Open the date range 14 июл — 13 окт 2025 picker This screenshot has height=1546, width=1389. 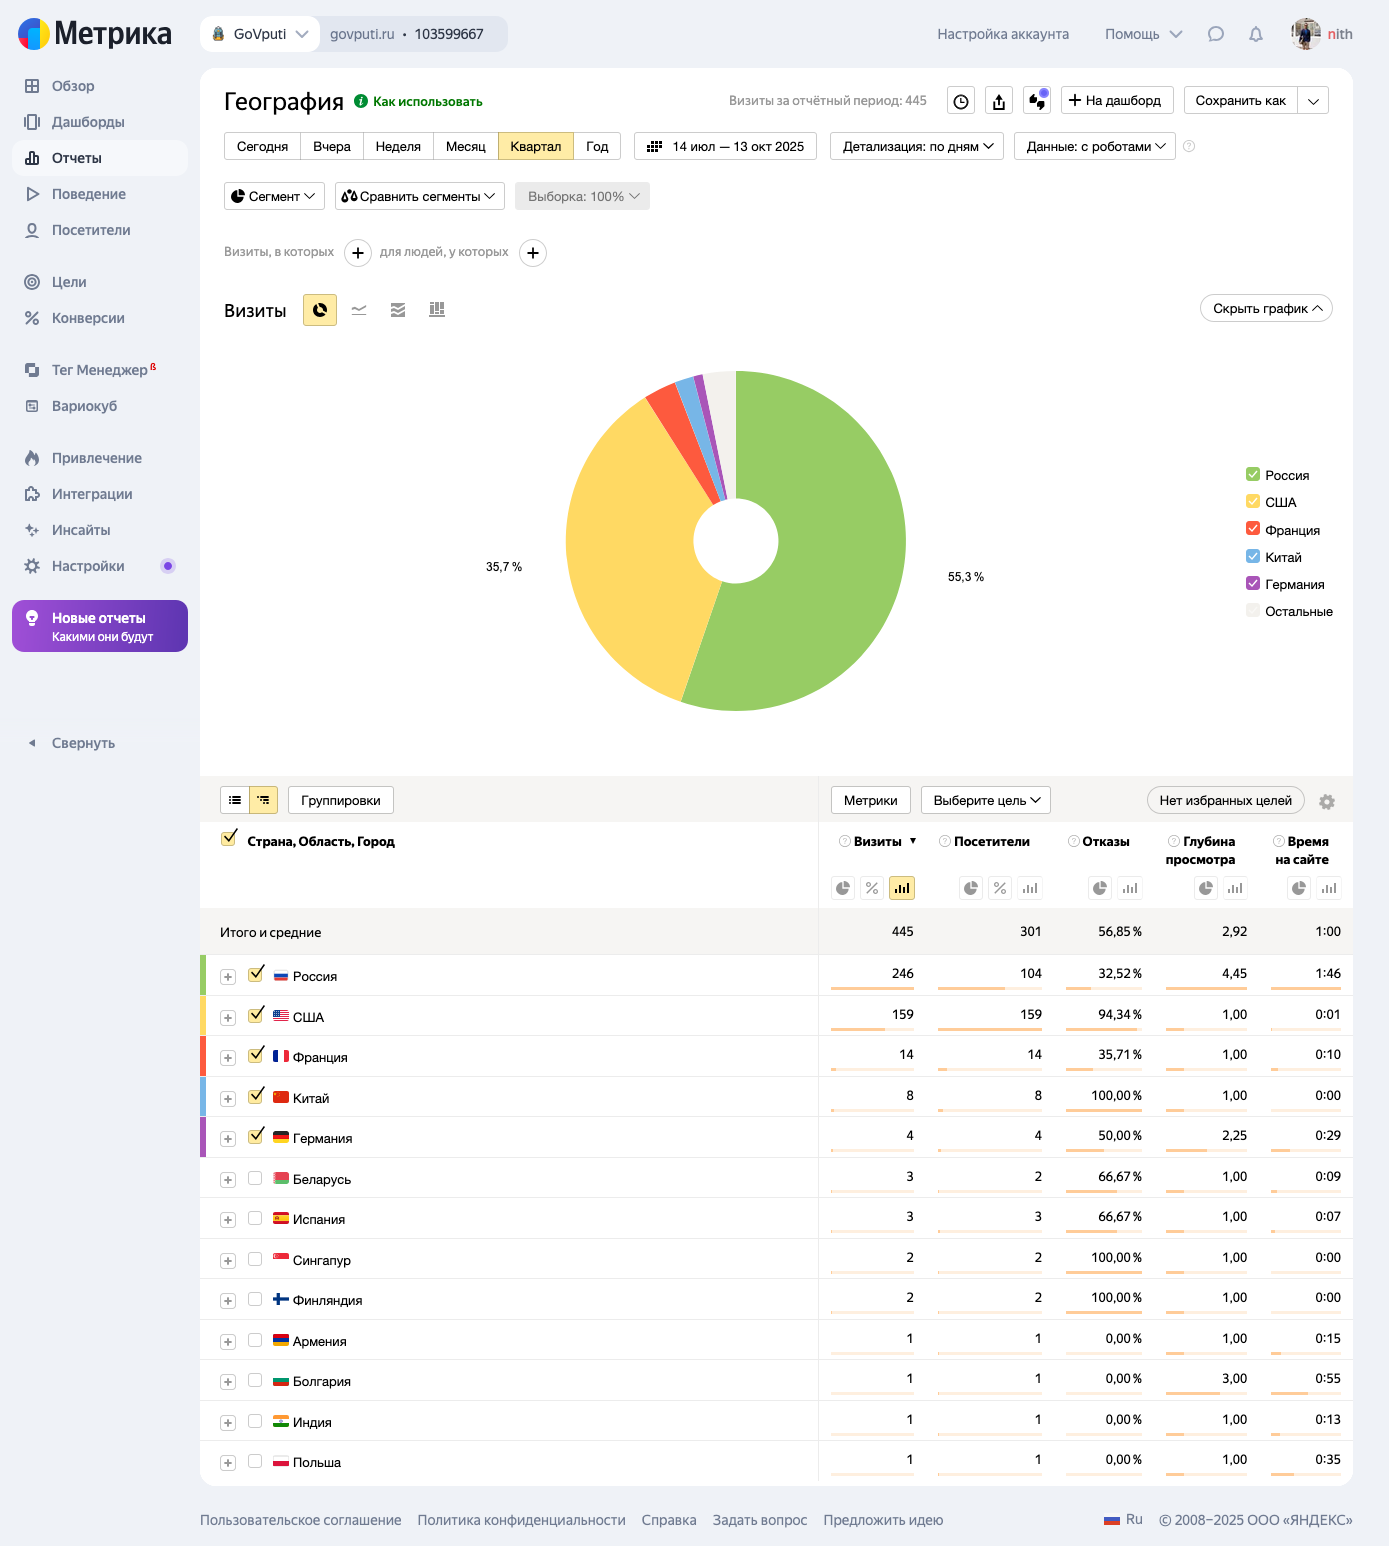(x=726, y=146)
